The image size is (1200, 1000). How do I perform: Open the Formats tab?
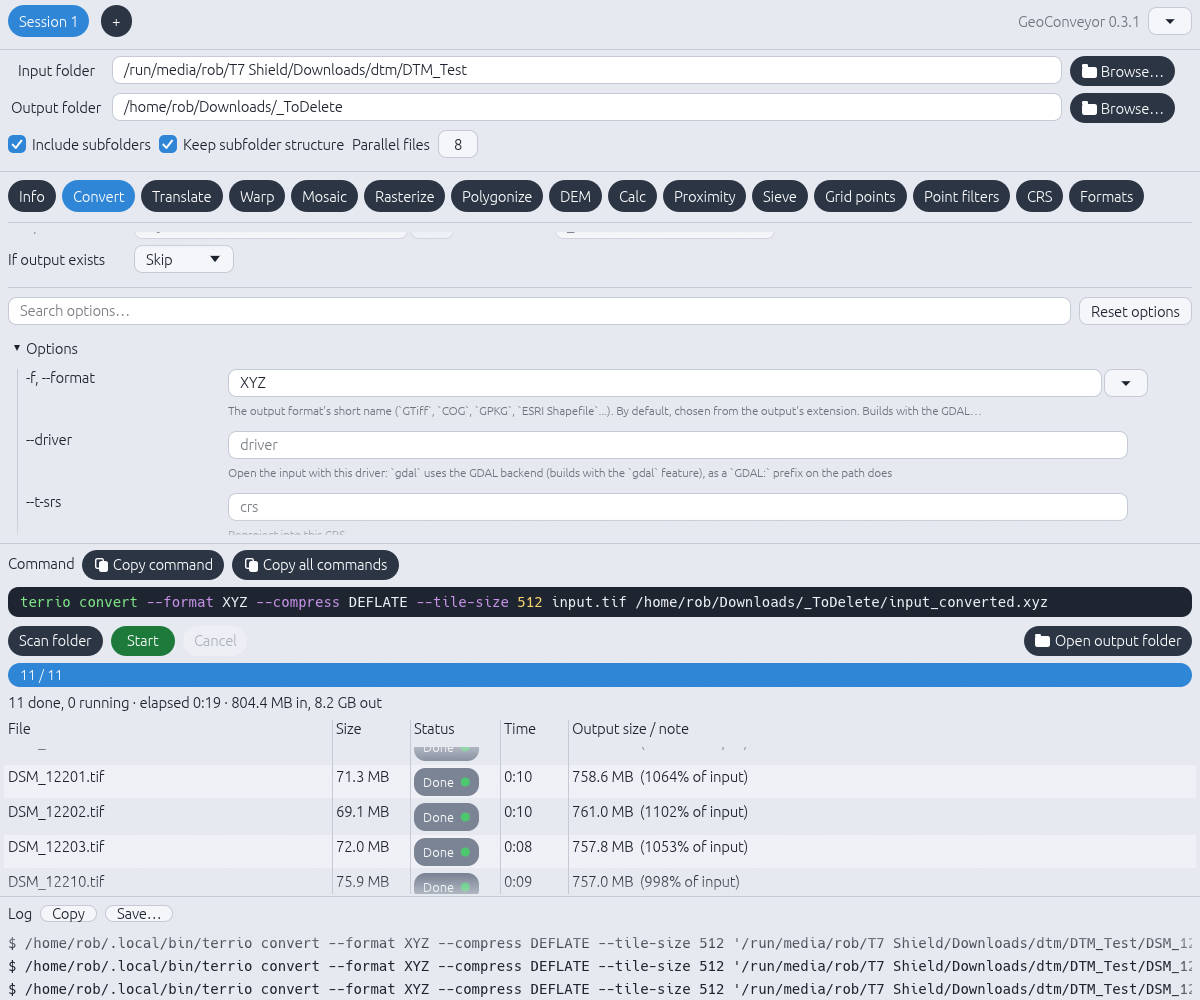(1106, 196)
